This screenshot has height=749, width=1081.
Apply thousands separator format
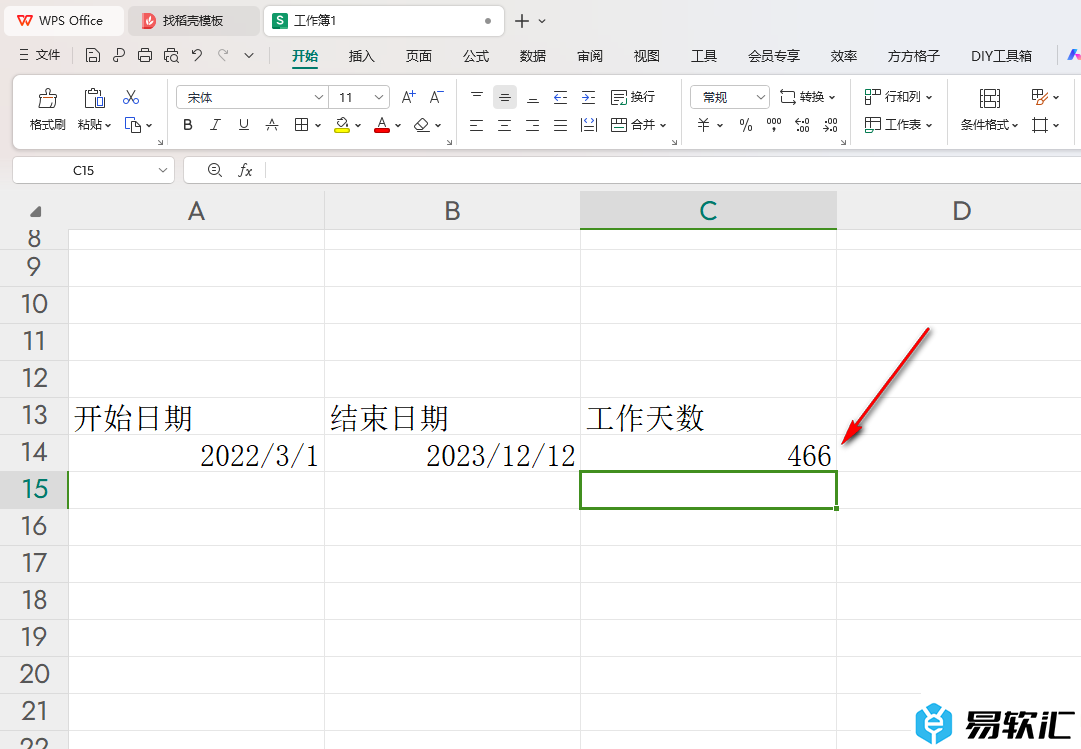(x=774, y=125)
